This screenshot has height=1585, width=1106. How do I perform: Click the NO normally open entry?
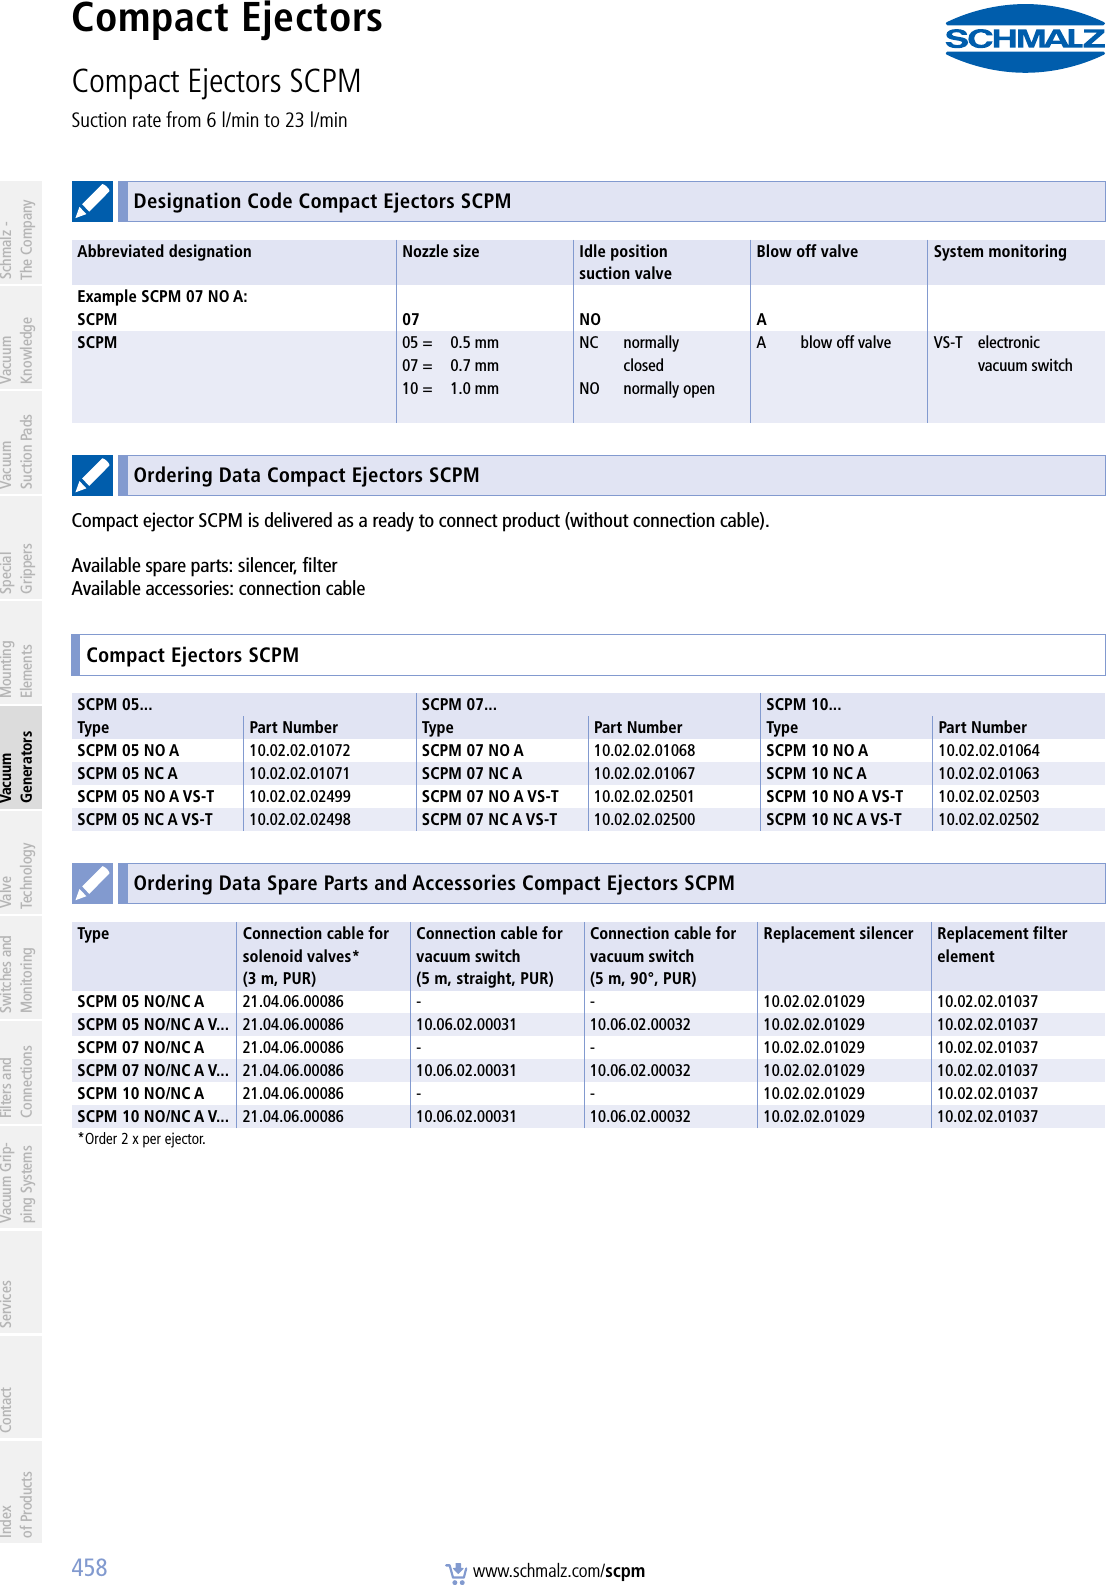click(647, 389)
